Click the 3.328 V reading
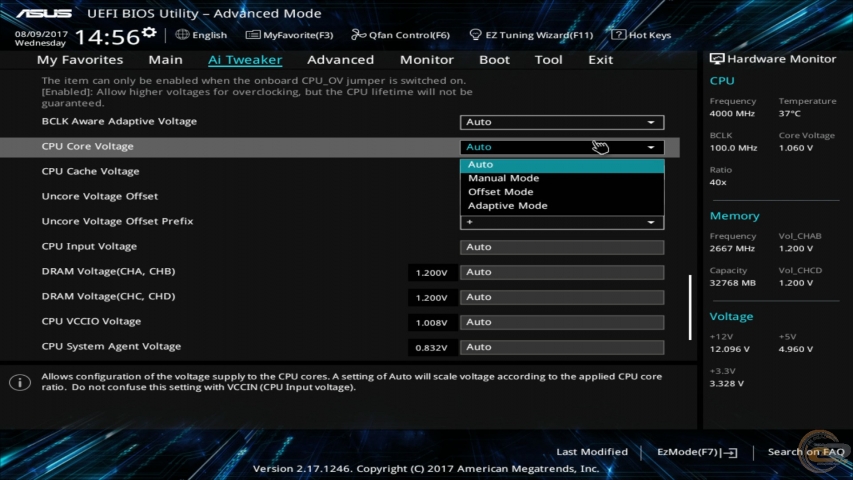Viewport: 853px width, 480px height. pyautogui.click(x=727, y=384)
